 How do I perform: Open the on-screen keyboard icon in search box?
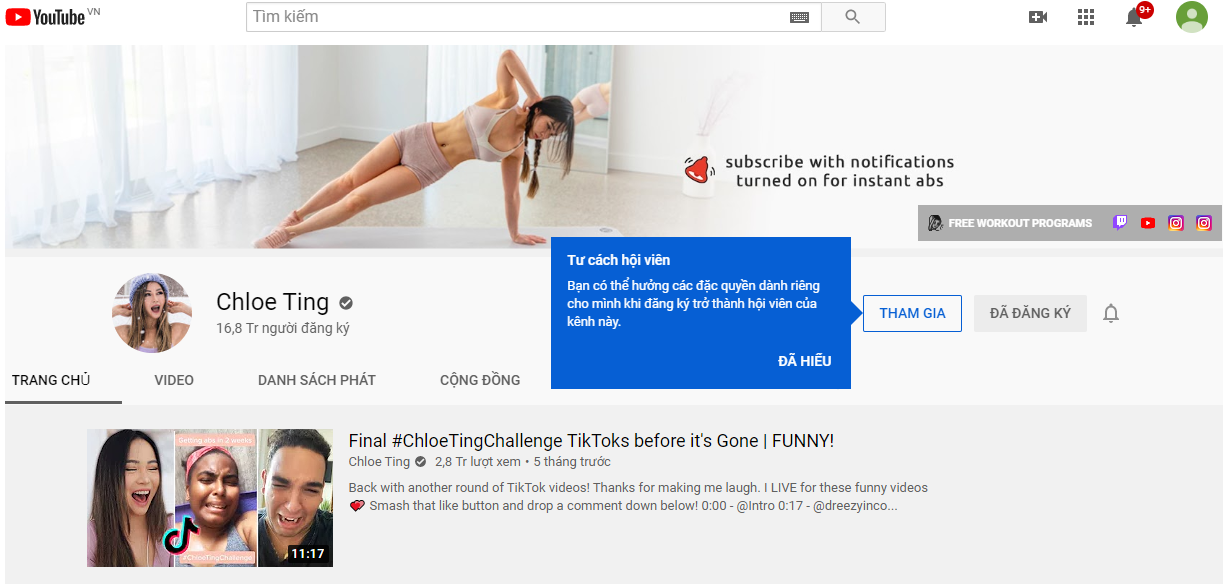tap(799, 17)
